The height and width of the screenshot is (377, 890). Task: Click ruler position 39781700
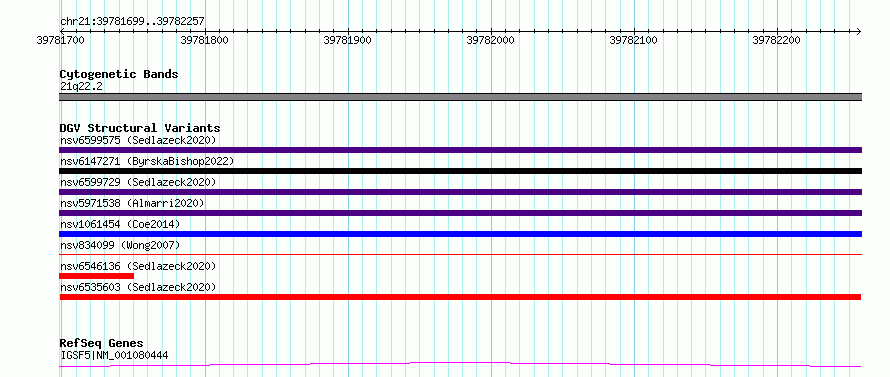61,40
